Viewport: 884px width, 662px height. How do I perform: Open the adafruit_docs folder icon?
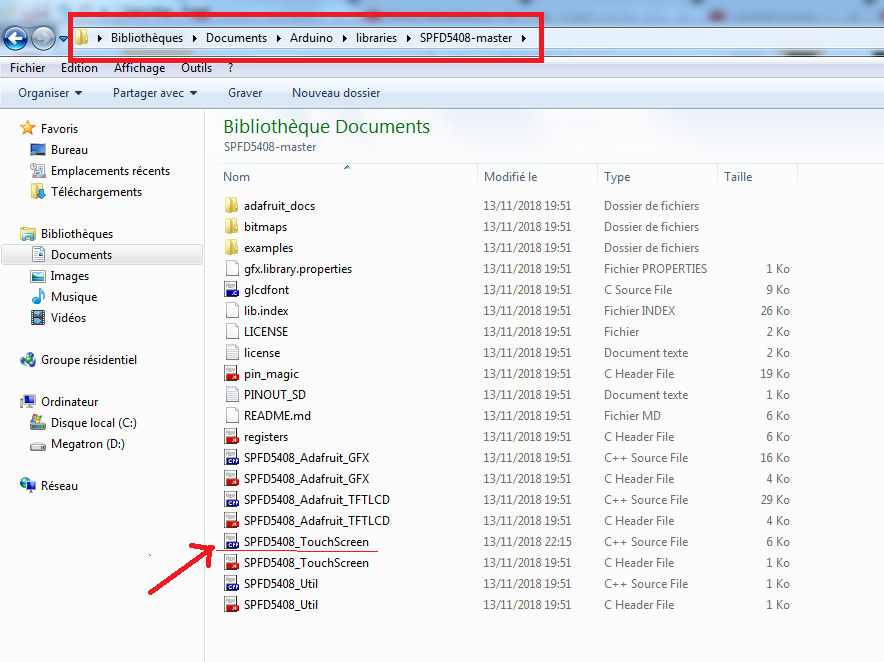point(231,206)
